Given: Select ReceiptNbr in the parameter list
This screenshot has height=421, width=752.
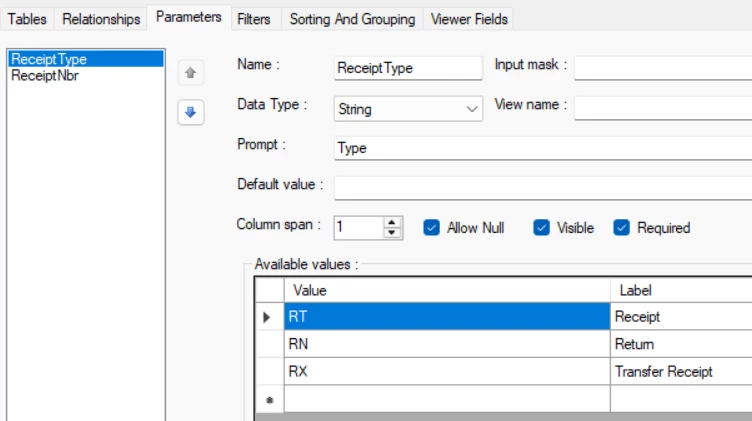Looking at the screenshot, I should click(44, 75).
